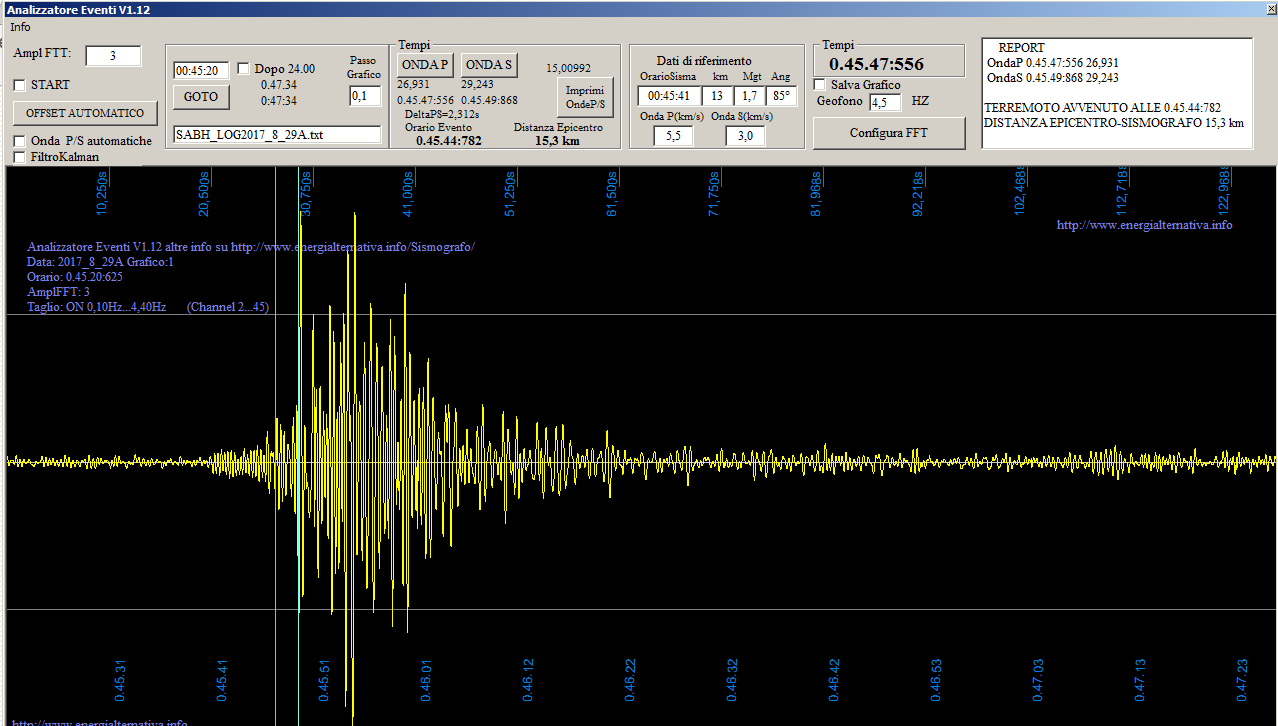Check the Dopo 24.00 option
Viewport: 1278px width, 726px height.
(244, 69)
